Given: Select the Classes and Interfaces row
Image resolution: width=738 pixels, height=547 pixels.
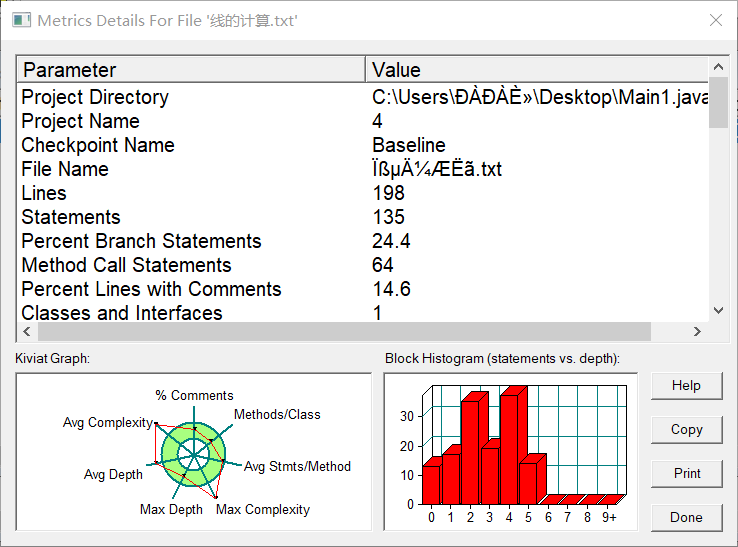Looking at the screenshot, I should coord(363,312).
